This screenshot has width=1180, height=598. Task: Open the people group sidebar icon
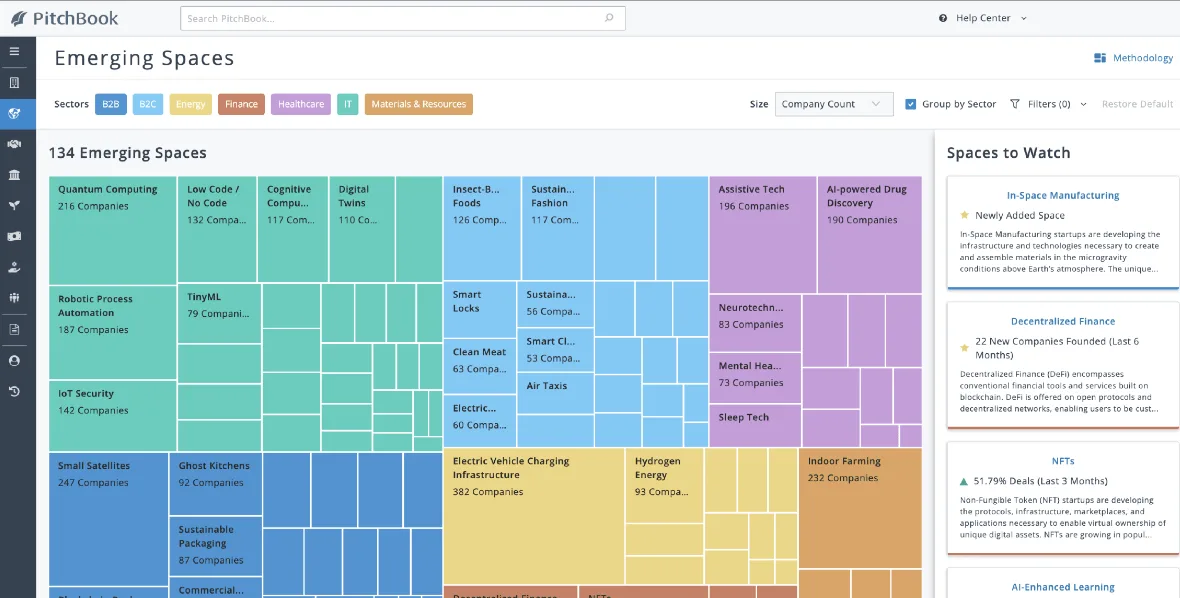[14, 298]
